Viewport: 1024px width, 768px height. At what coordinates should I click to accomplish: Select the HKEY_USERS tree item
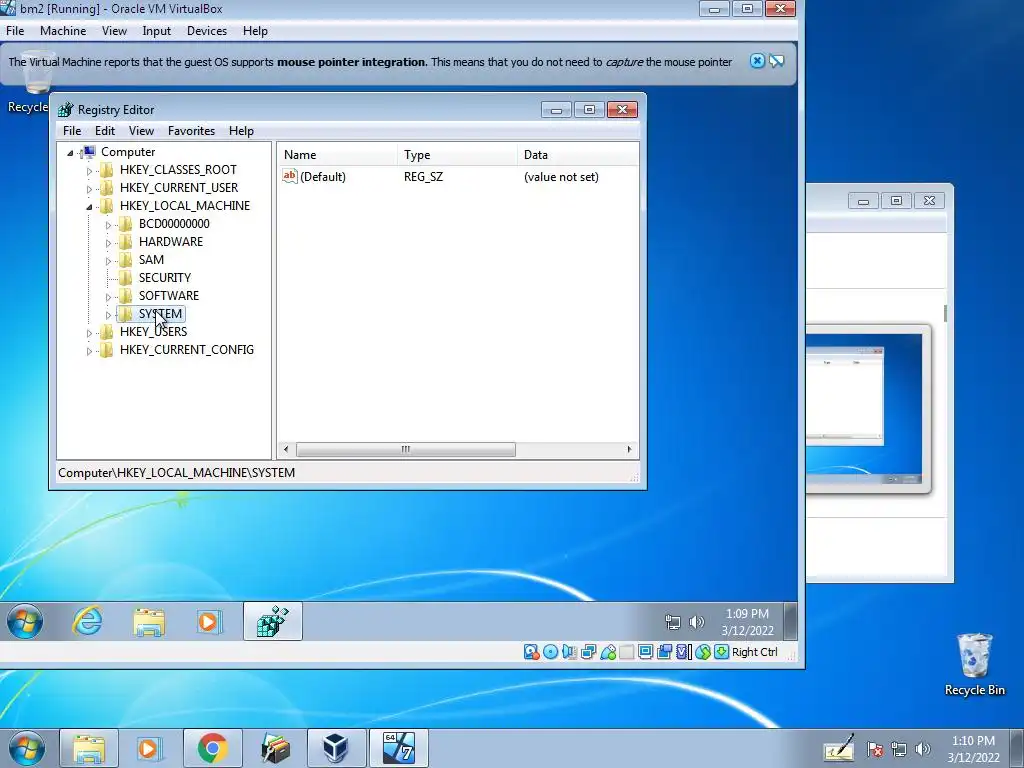tap(153, 332)
